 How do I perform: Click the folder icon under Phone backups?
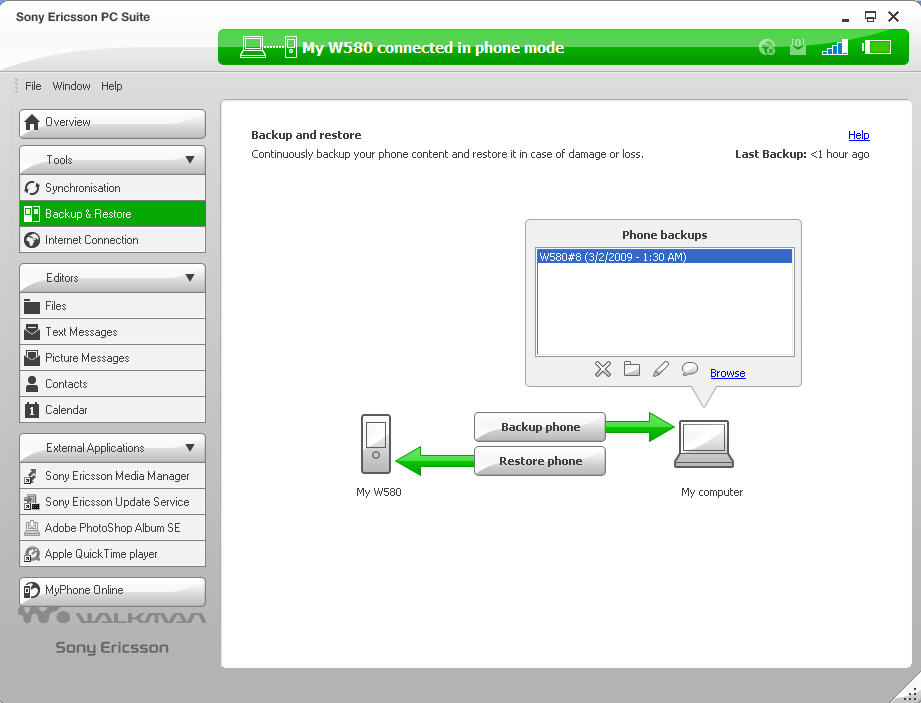tap(631, 369)
